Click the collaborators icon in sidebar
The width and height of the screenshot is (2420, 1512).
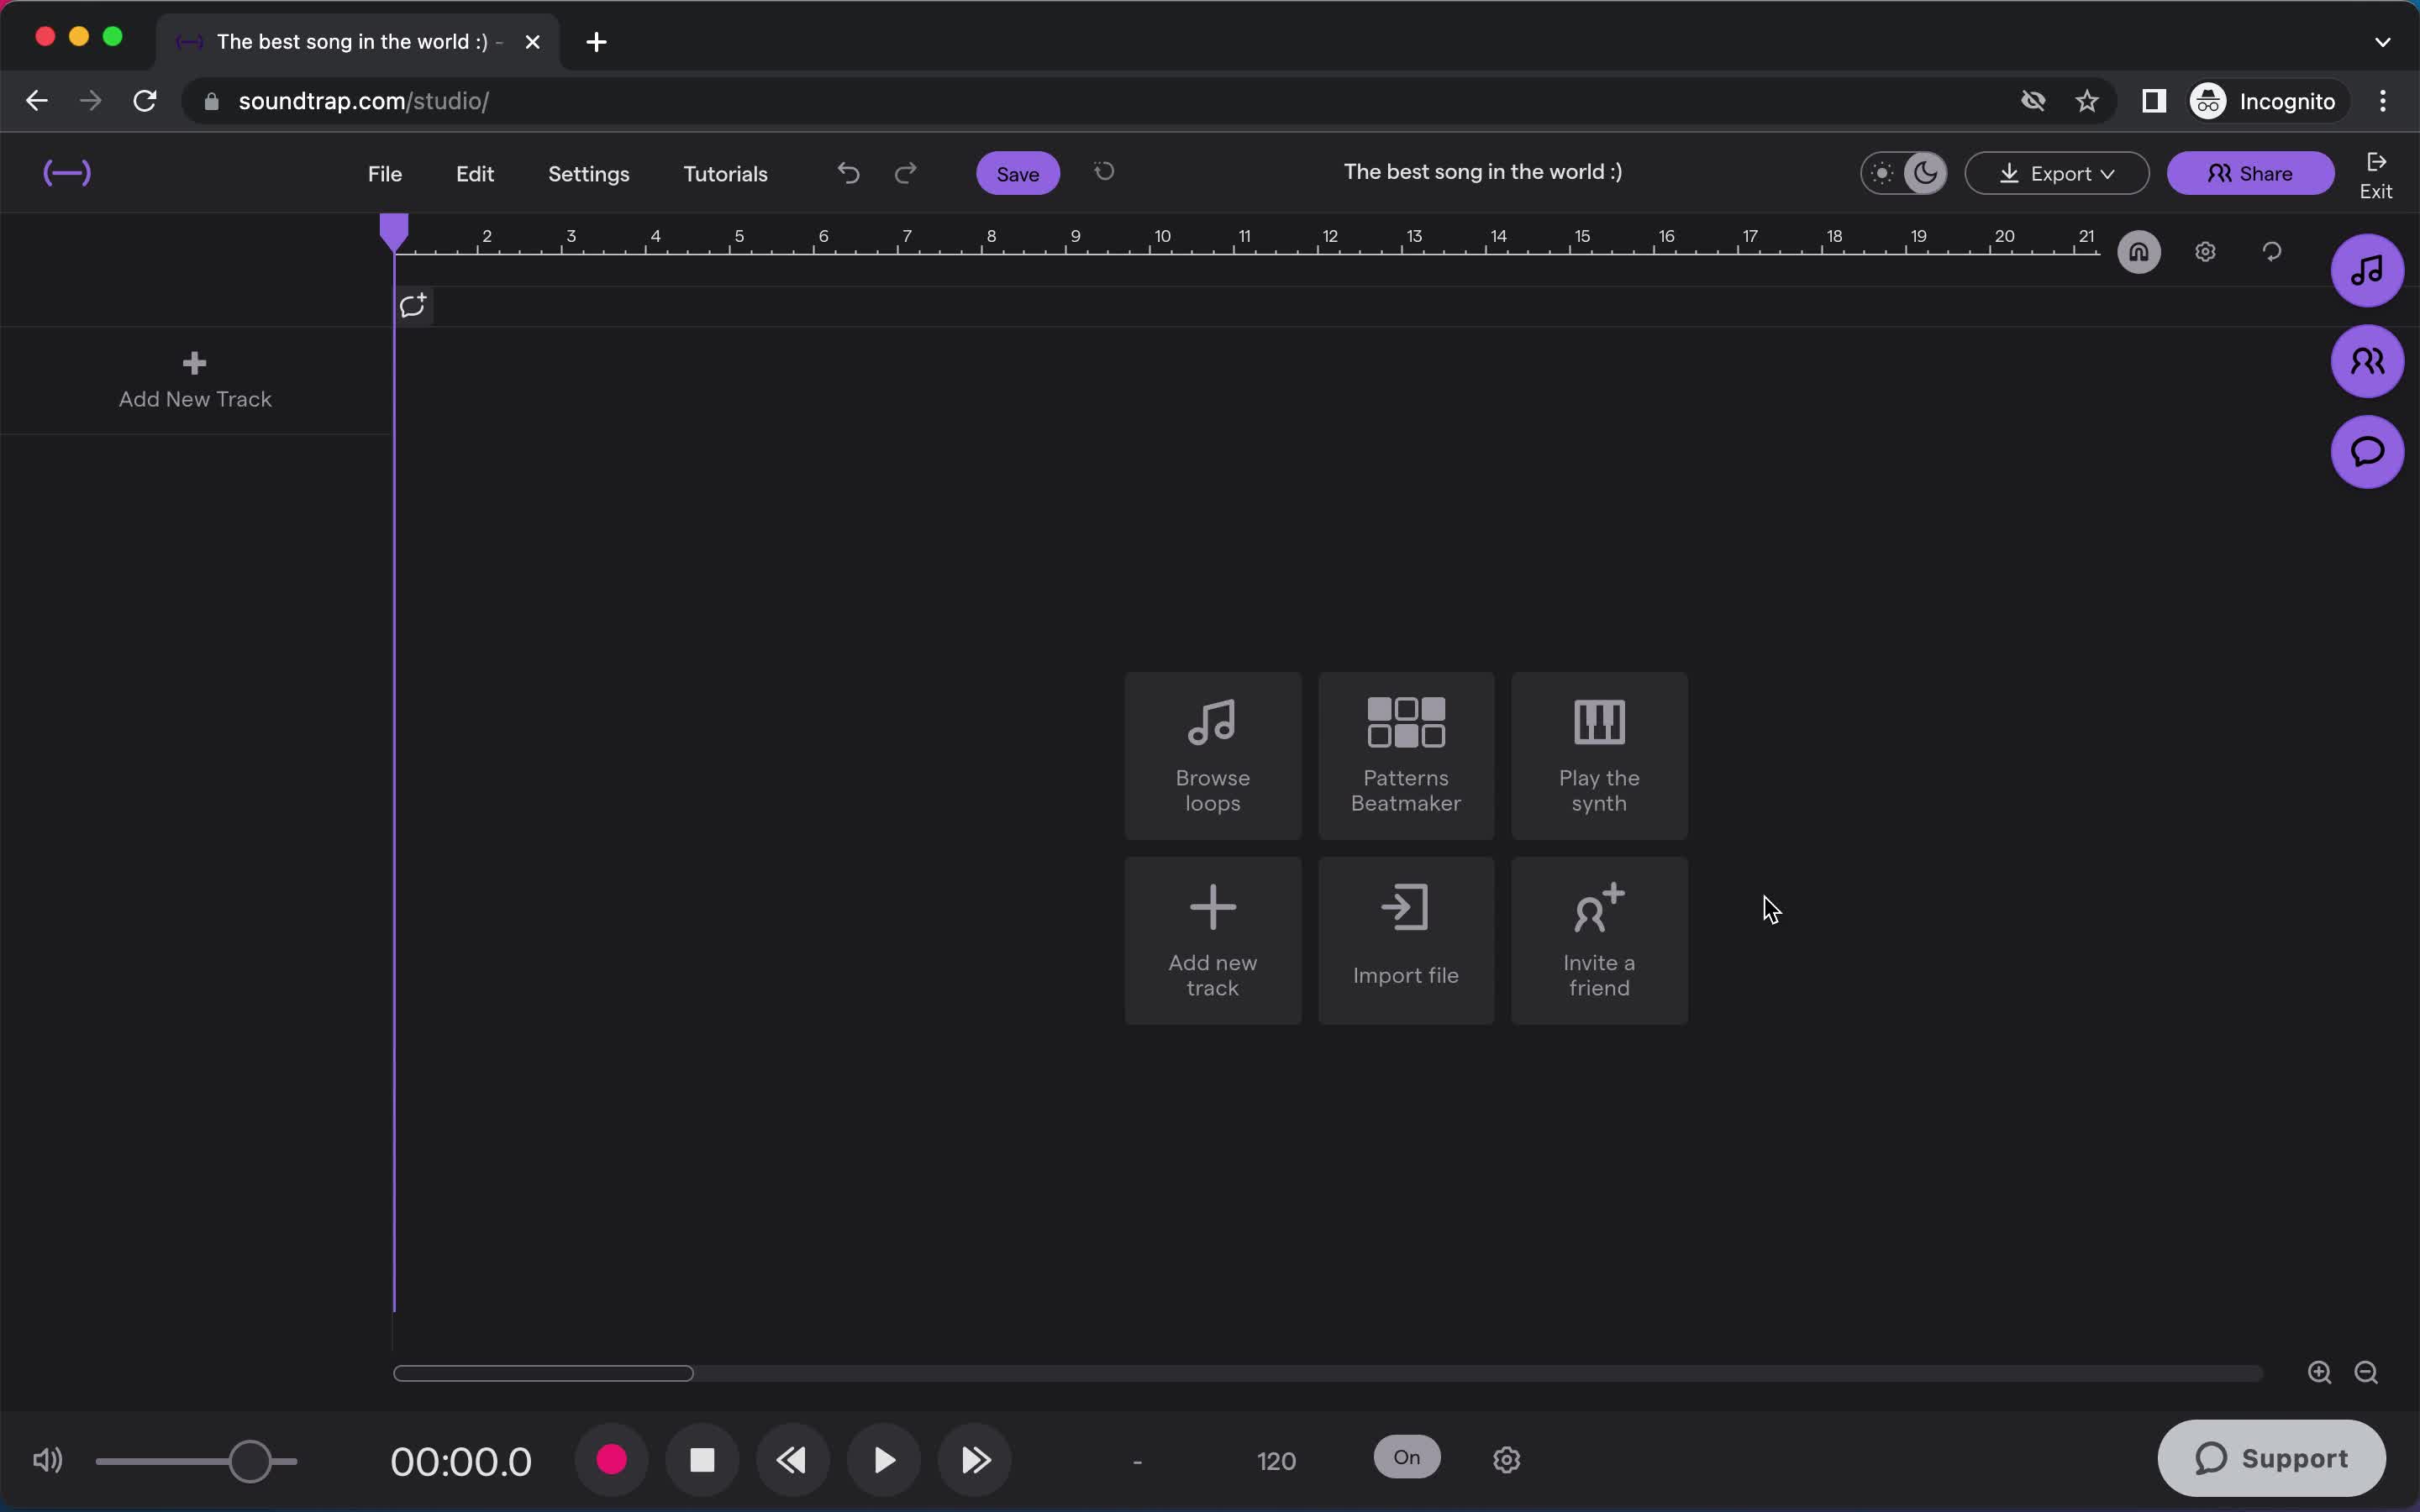click(2368, 360)
